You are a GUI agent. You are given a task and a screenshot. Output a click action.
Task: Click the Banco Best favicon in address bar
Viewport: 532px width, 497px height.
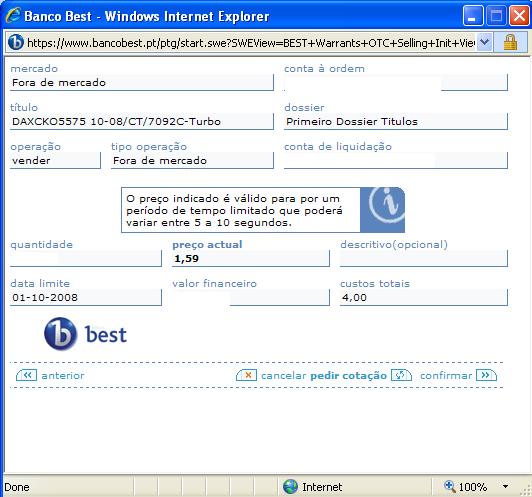(x=15, y=43)
